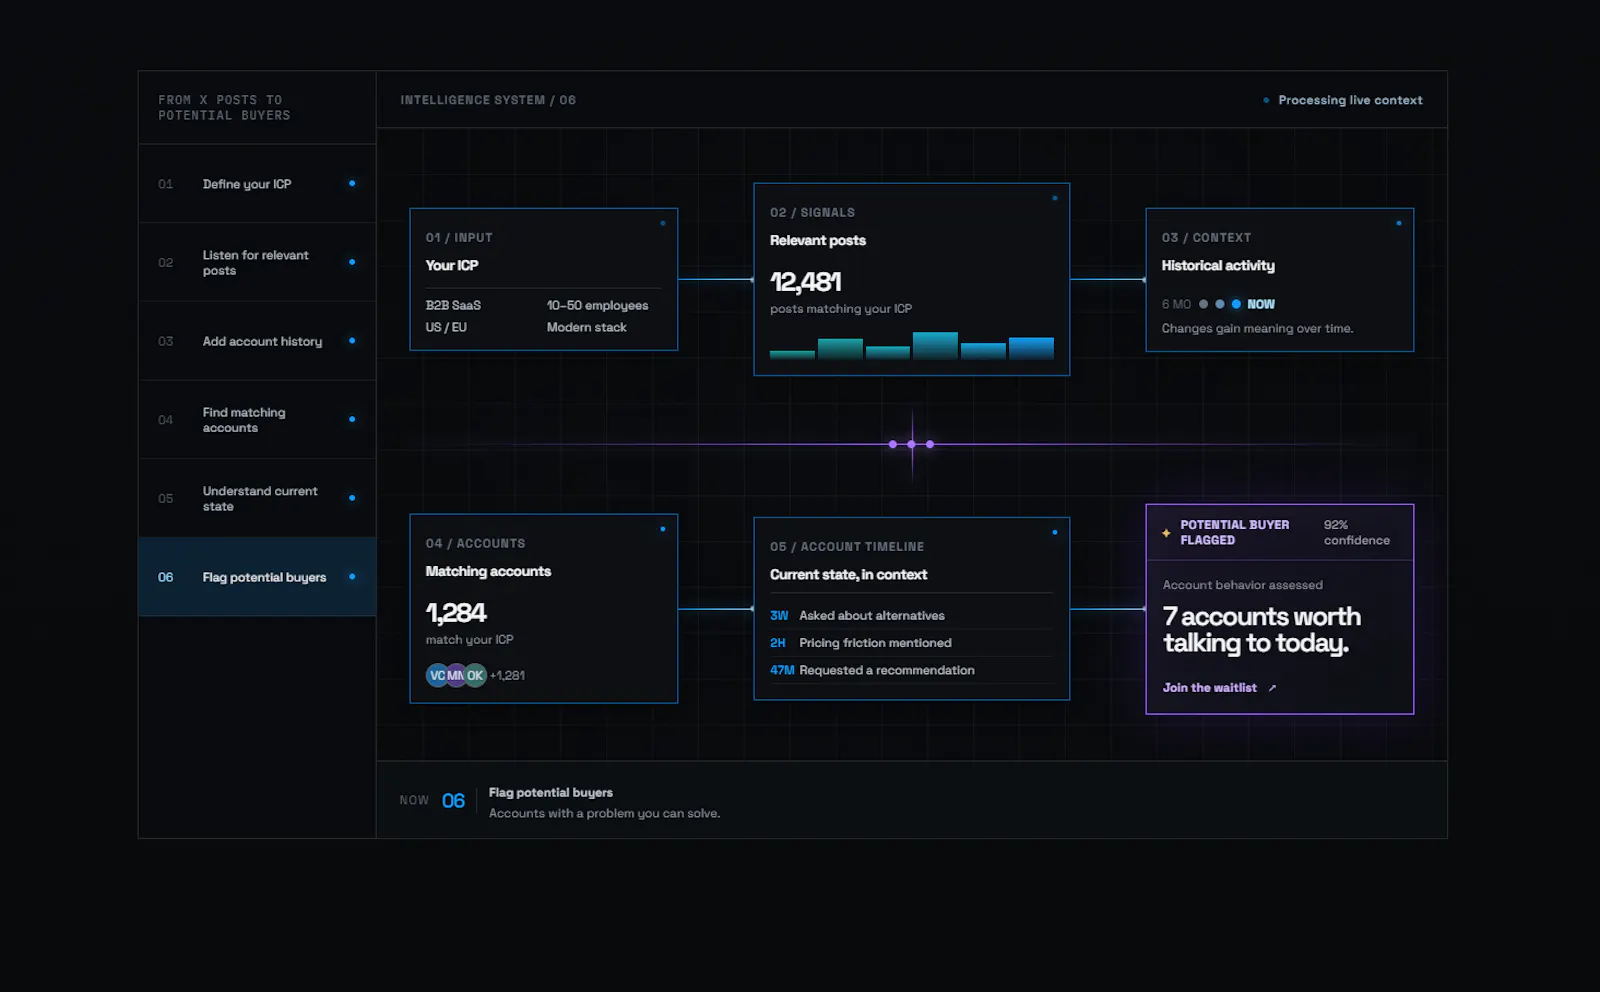The image size is (1600, 992).
Task: Click the 2H Pricing friction mentioned row
Action: [911, 643]
